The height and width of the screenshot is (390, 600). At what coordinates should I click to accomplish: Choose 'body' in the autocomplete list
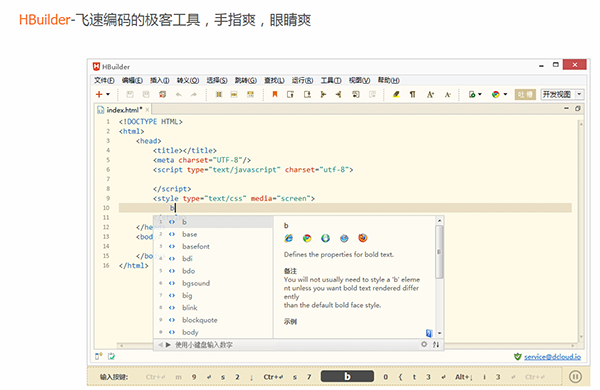tap(214, 332)
